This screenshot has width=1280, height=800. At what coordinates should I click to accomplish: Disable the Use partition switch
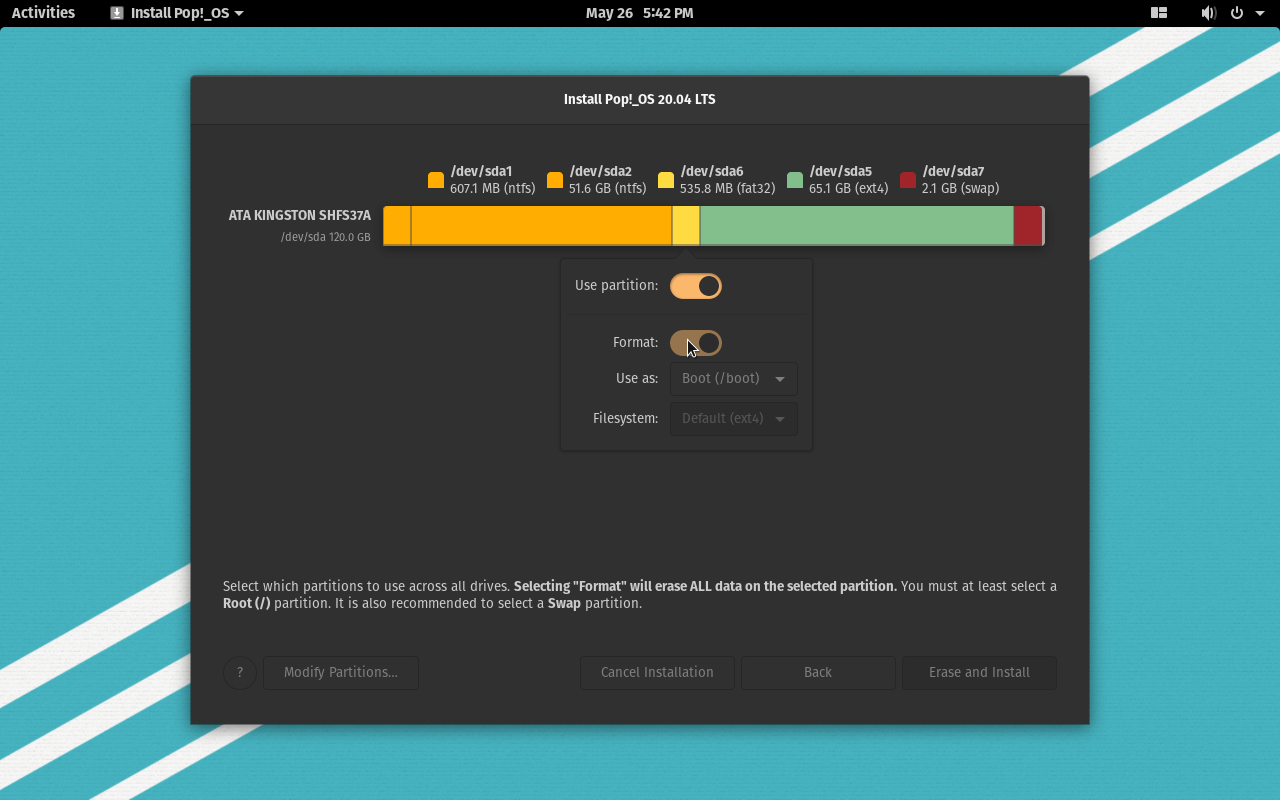point(696,286)
